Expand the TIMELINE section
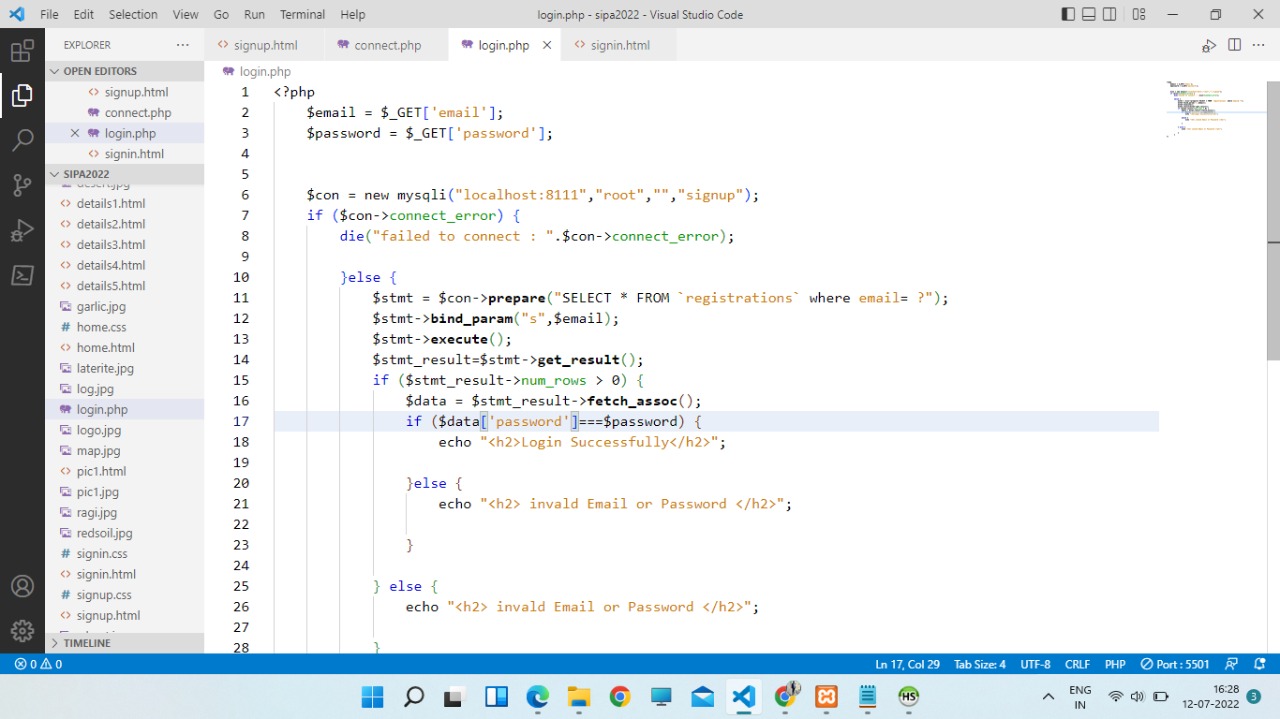The image size is (1280, 719). click(x=124, y=643)
